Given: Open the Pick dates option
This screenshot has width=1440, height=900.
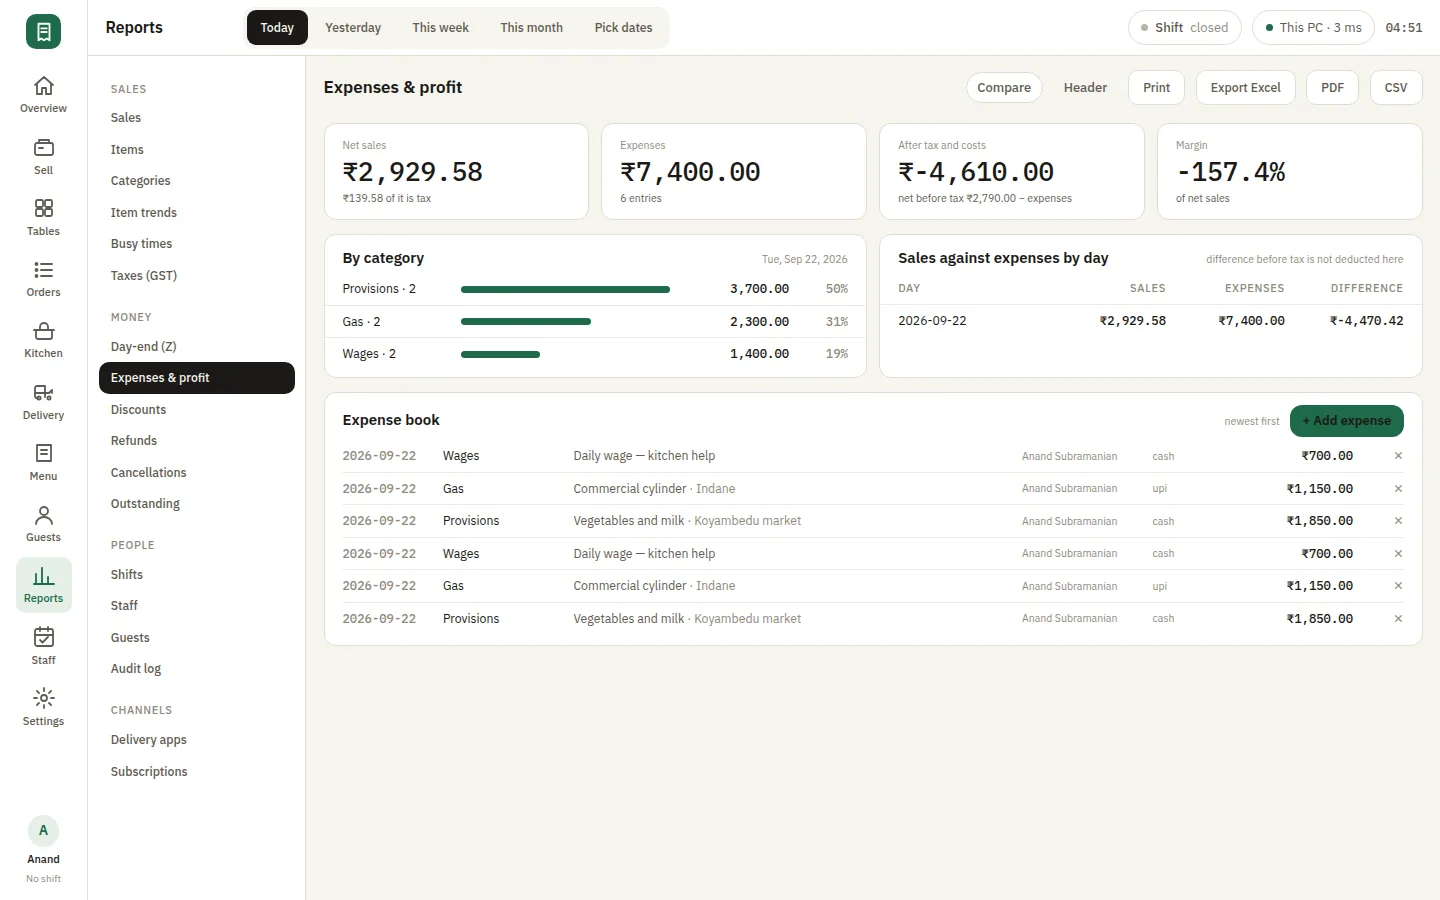Looking at the screenshot, I should (623, 28).
